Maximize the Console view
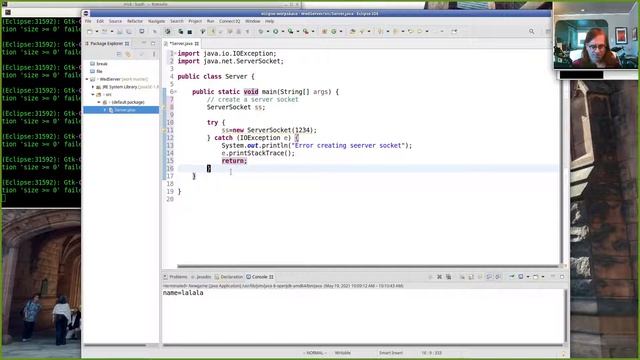The height and width of the screenshot is (360, 640). click(562, 277)
